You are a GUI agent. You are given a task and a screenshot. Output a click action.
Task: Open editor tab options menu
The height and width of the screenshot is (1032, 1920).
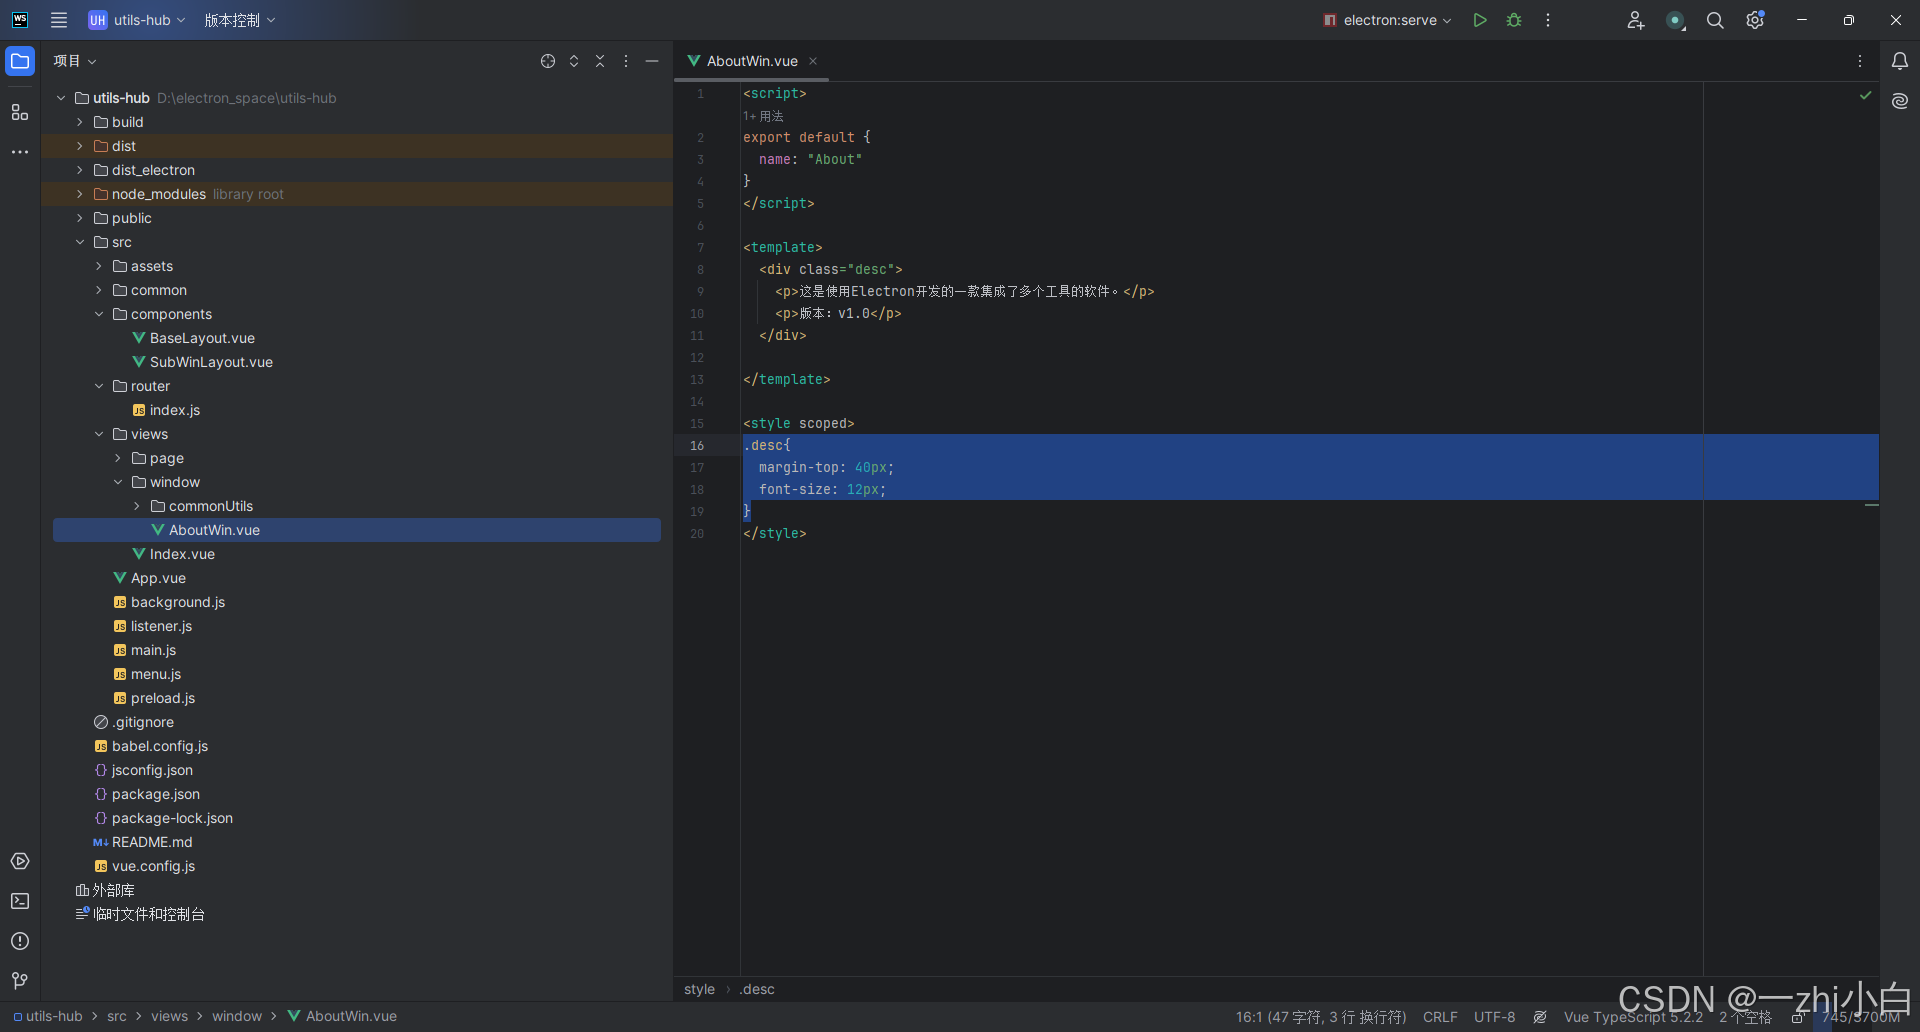click(x=1860, y=61)
